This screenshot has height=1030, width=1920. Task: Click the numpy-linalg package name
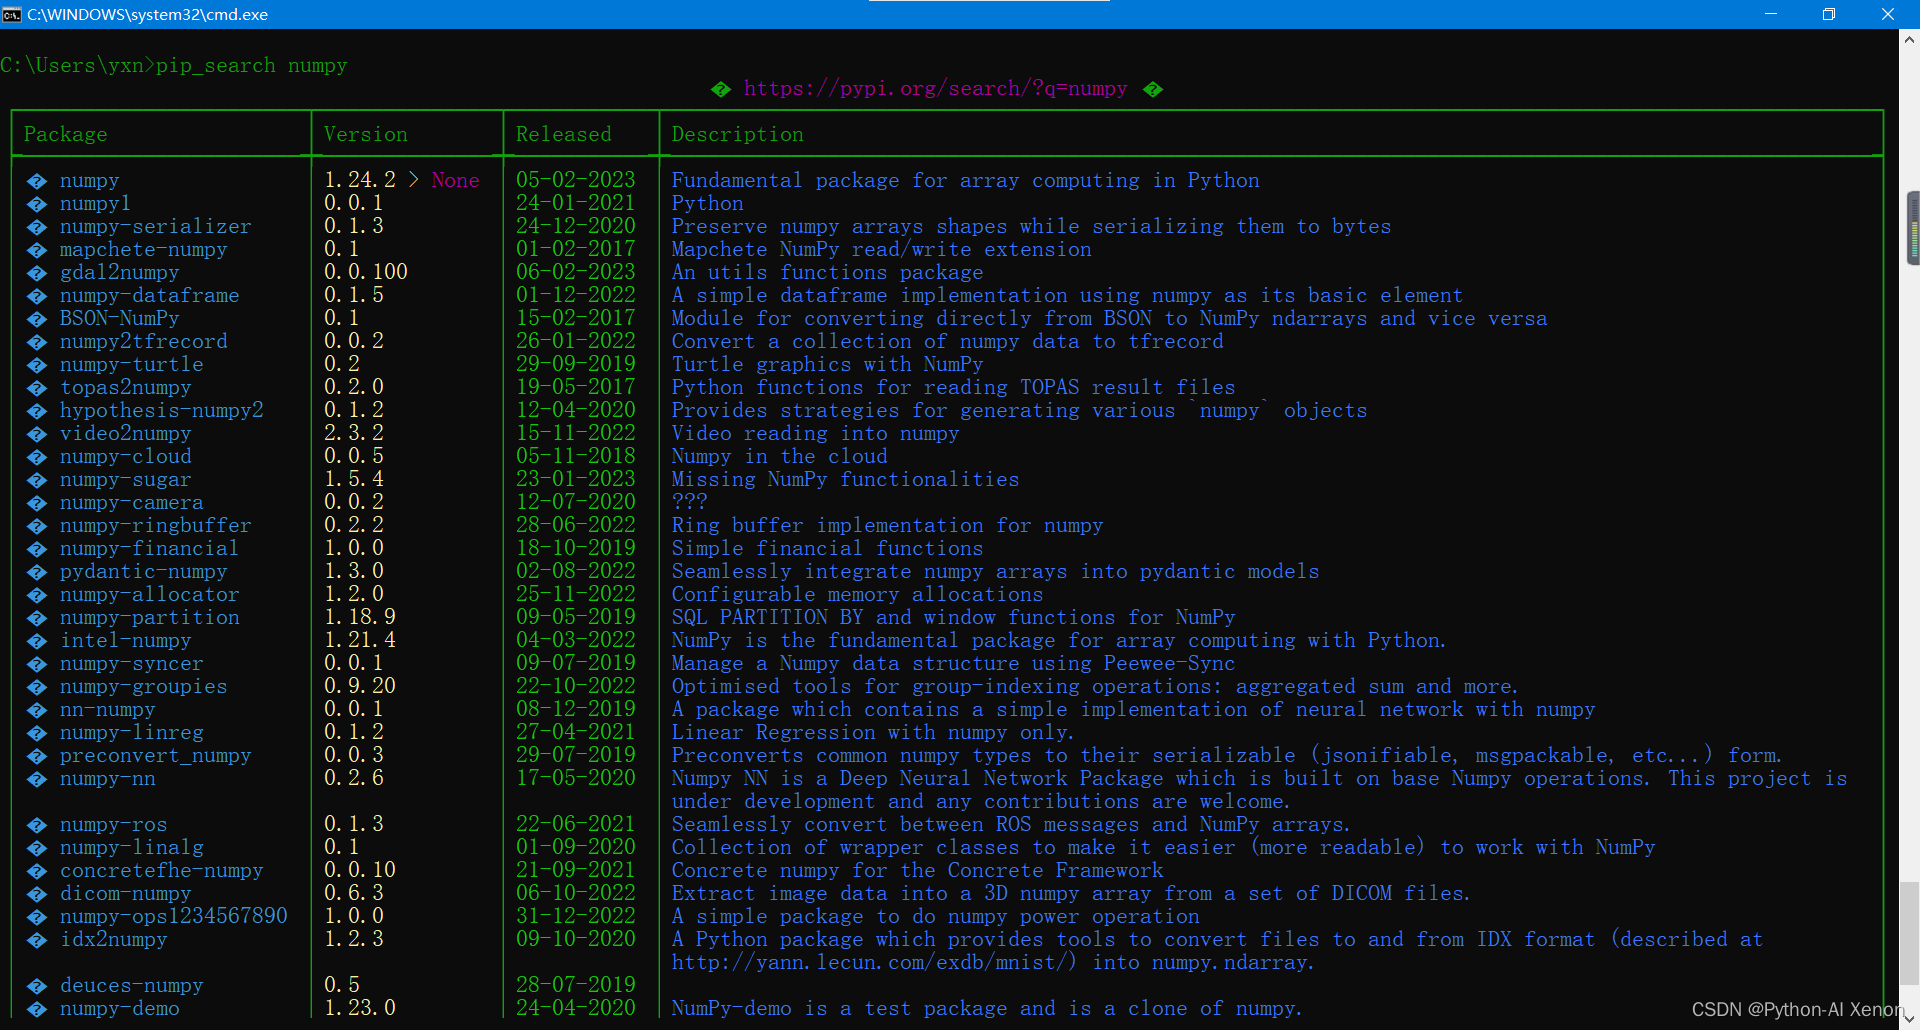[x=132, y=847]
